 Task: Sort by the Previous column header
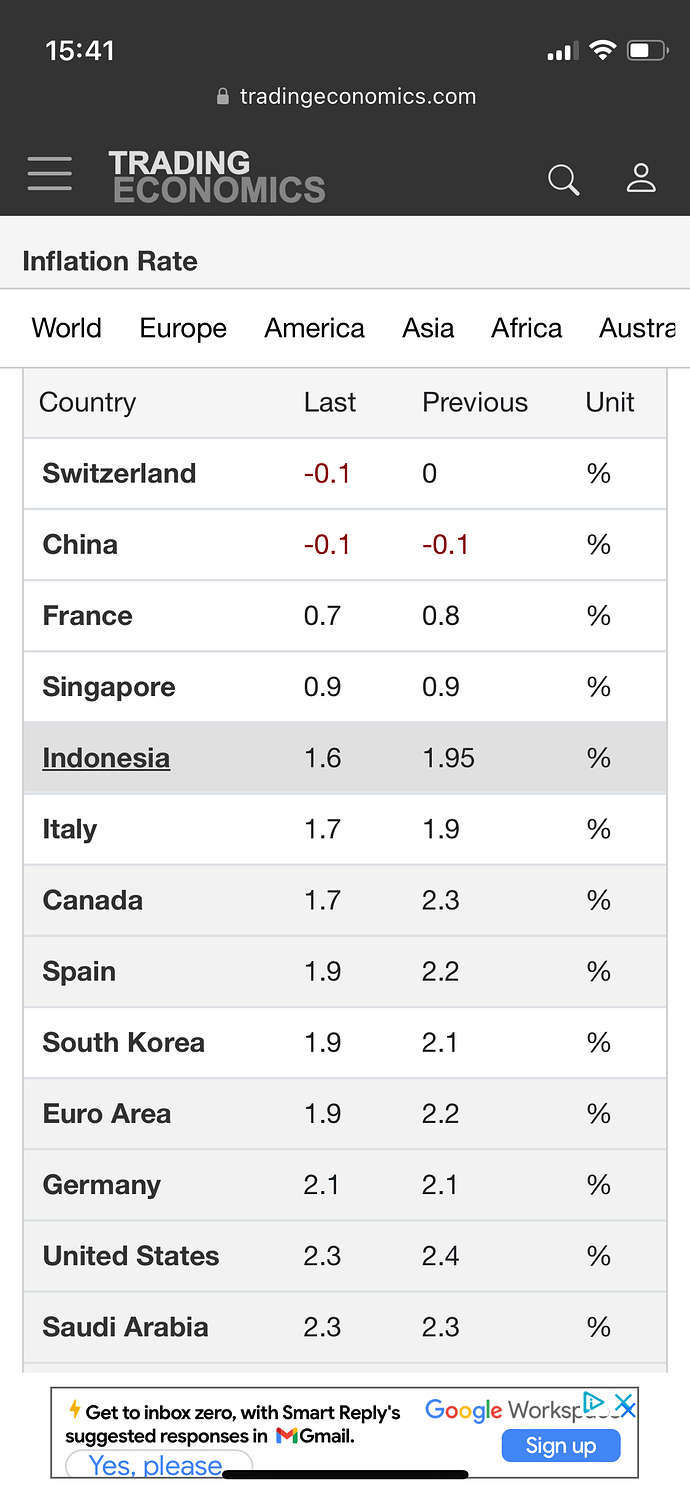tap(475, 402)
